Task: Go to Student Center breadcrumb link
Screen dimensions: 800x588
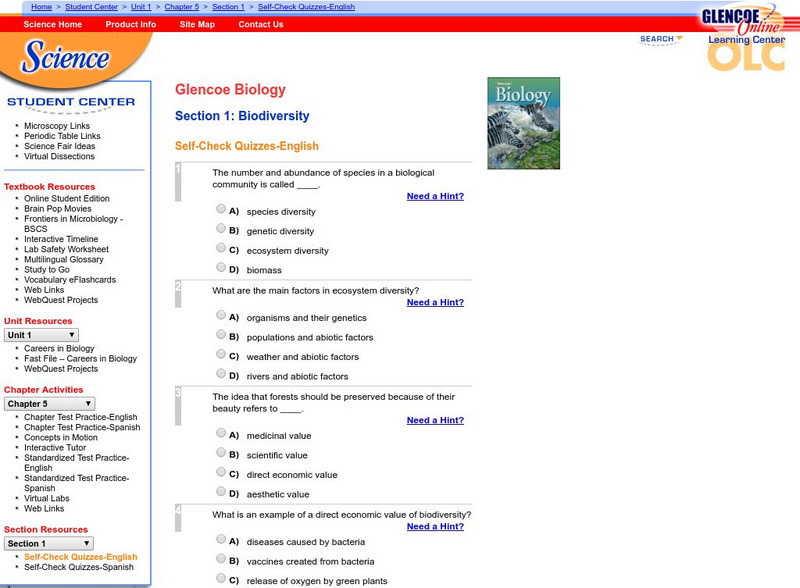Action: coord(91,7)
